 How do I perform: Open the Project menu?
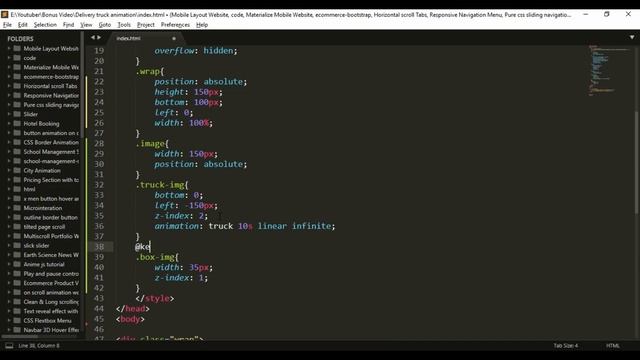146,25
